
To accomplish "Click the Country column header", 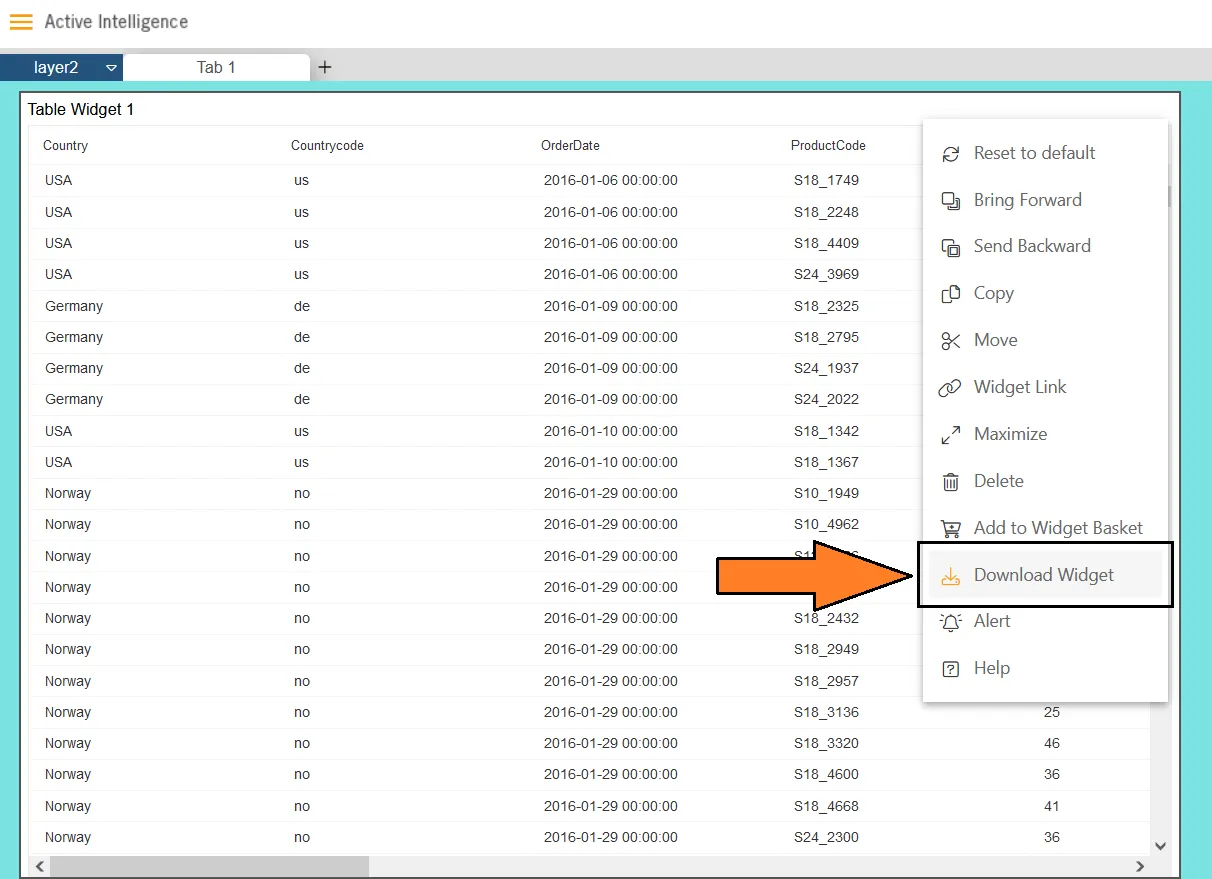I will (66, 146).
